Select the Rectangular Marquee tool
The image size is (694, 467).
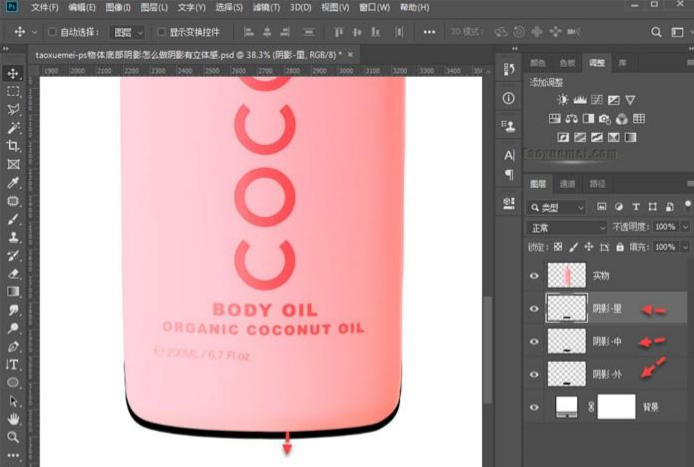tap(13, 92)
